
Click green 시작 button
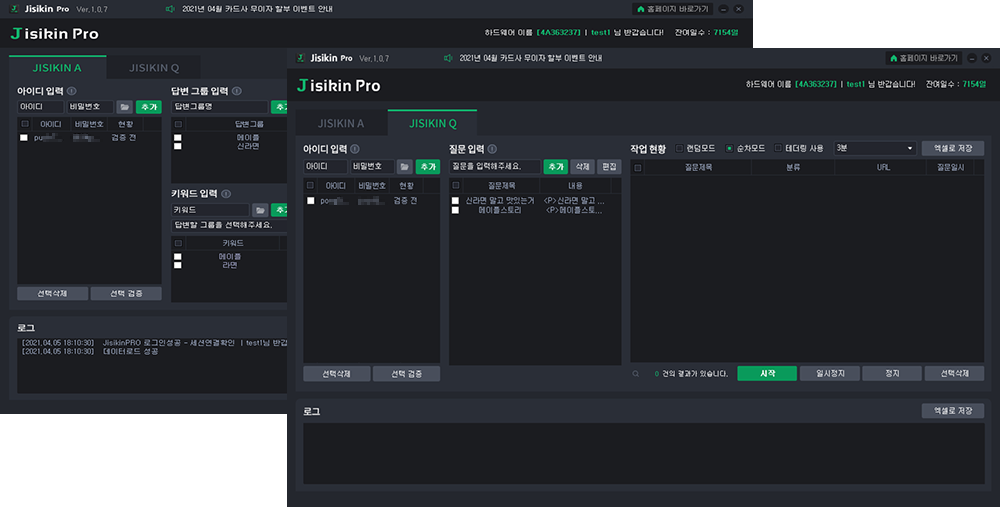(767, 374)
